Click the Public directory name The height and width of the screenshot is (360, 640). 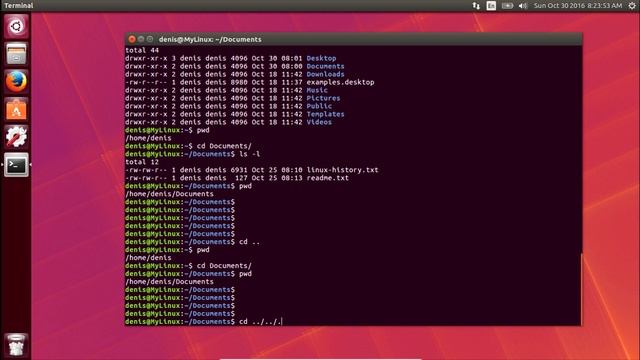click(x=319, y=106)
